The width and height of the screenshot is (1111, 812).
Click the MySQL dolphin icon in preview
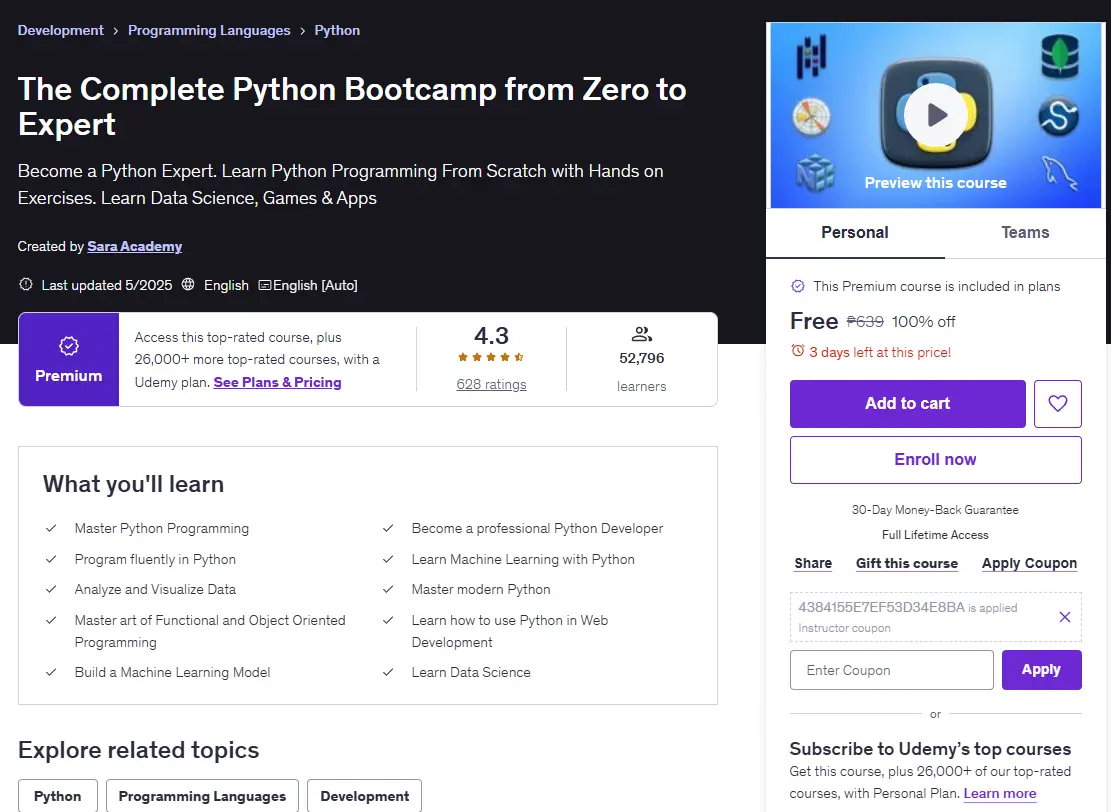point(1059,173)
